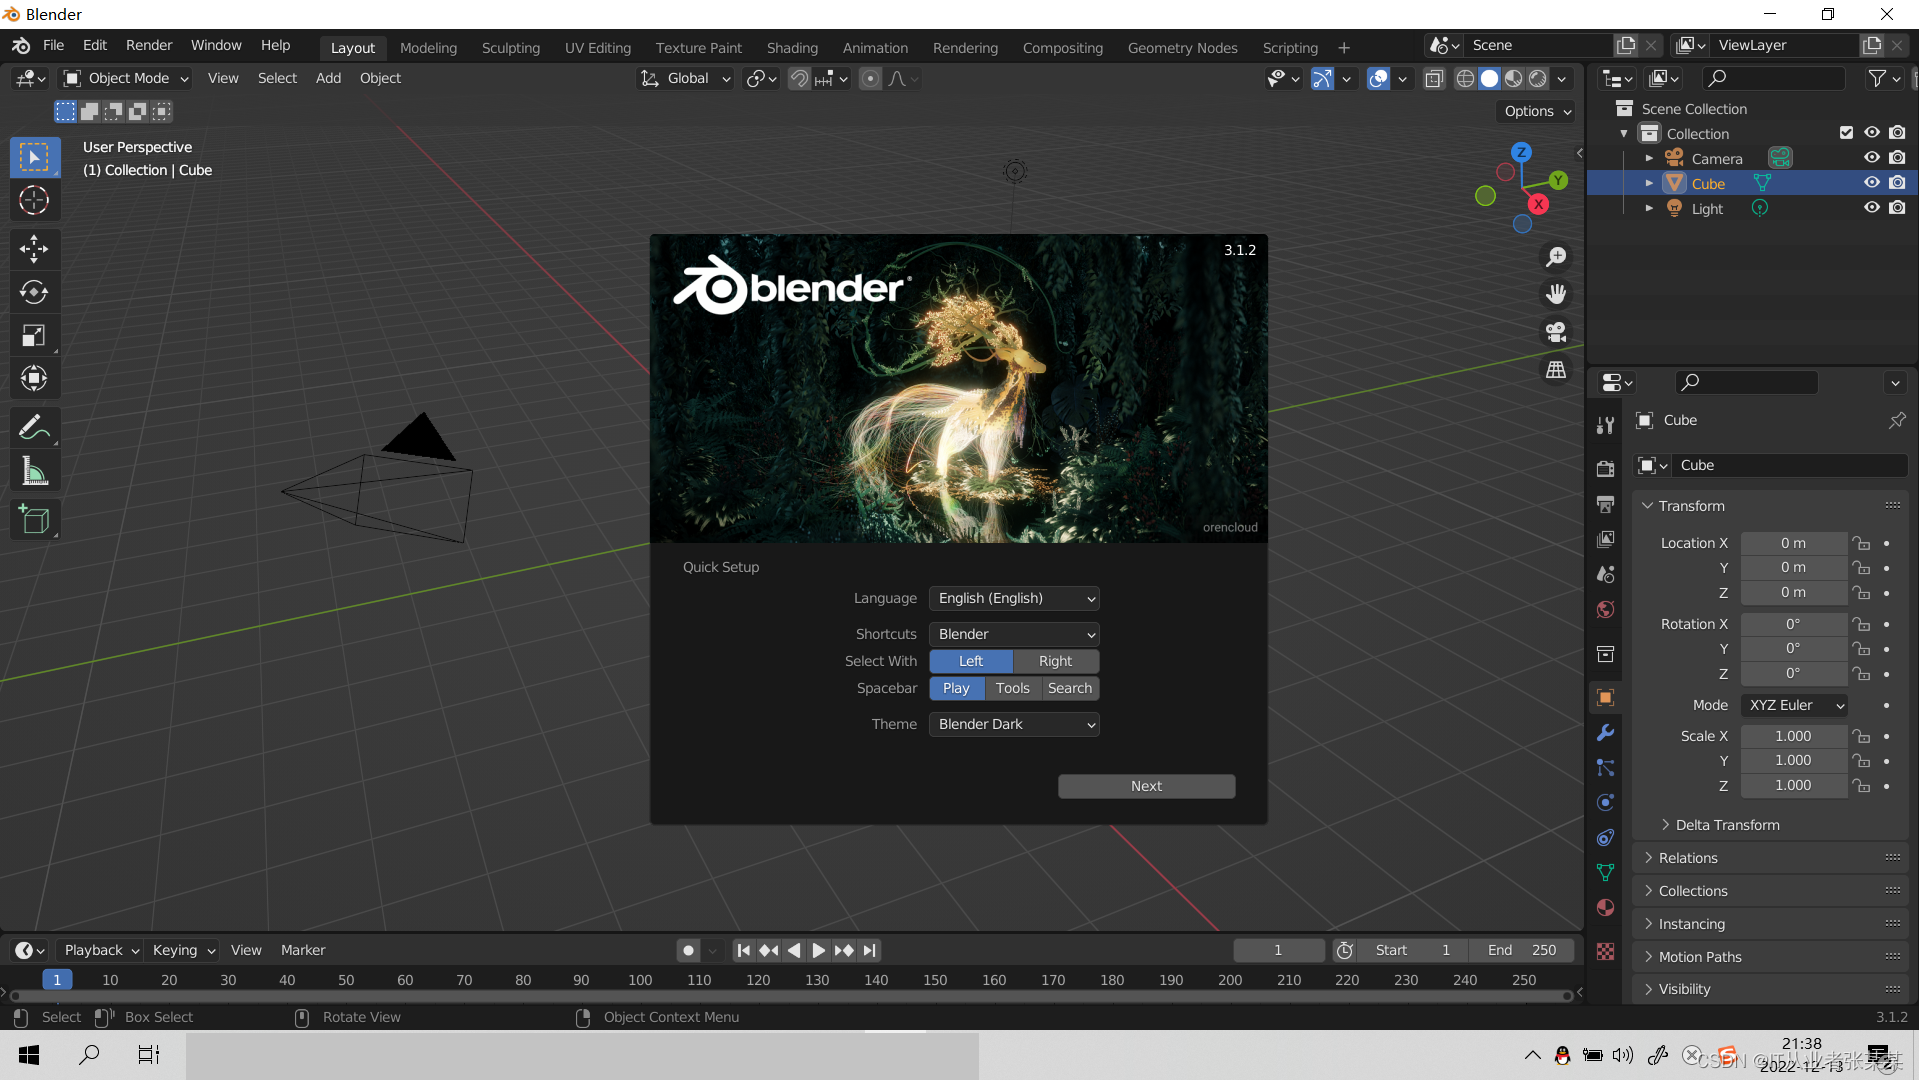The height and width of the screenshot is (1080, 1919).
Task: Select the Rotate tool
Action: tap(34, 292)
